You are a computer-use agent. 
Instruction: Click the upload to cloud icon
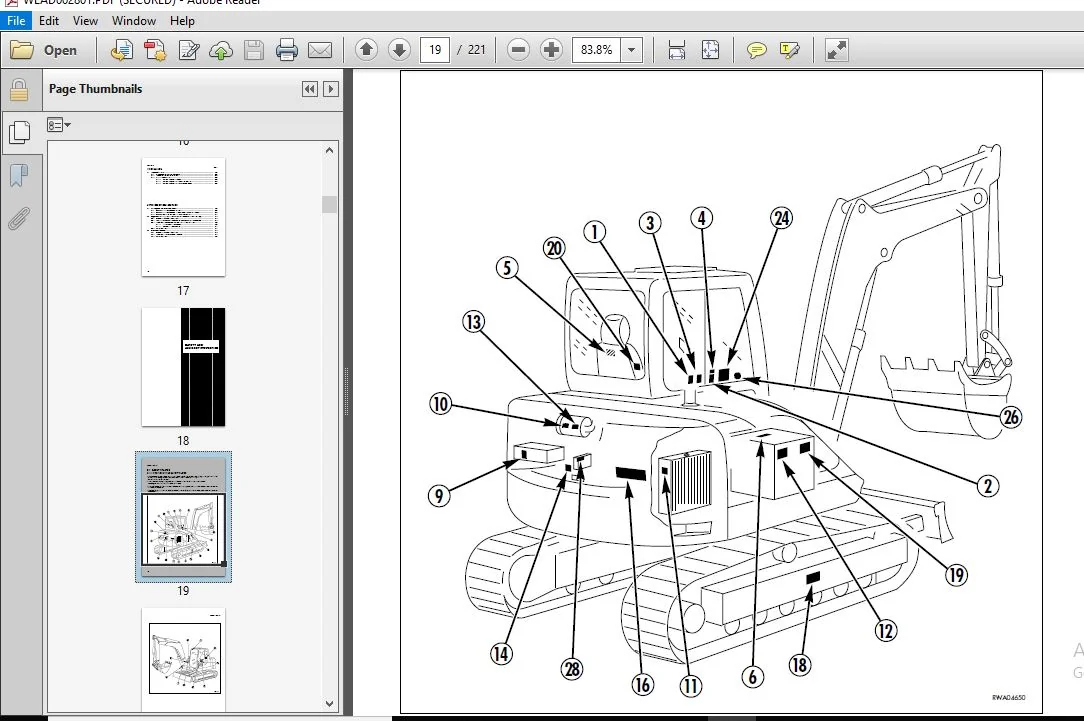(x=221, y=50)
